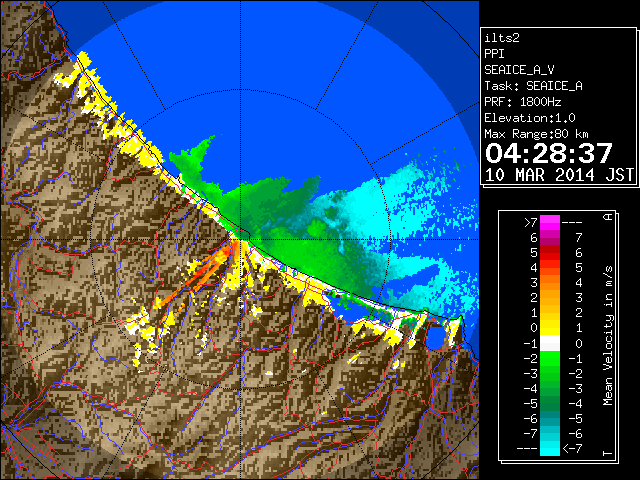
Task: Click the bright green legend color band
Action: pyautogui.click(x=550, y=358)
